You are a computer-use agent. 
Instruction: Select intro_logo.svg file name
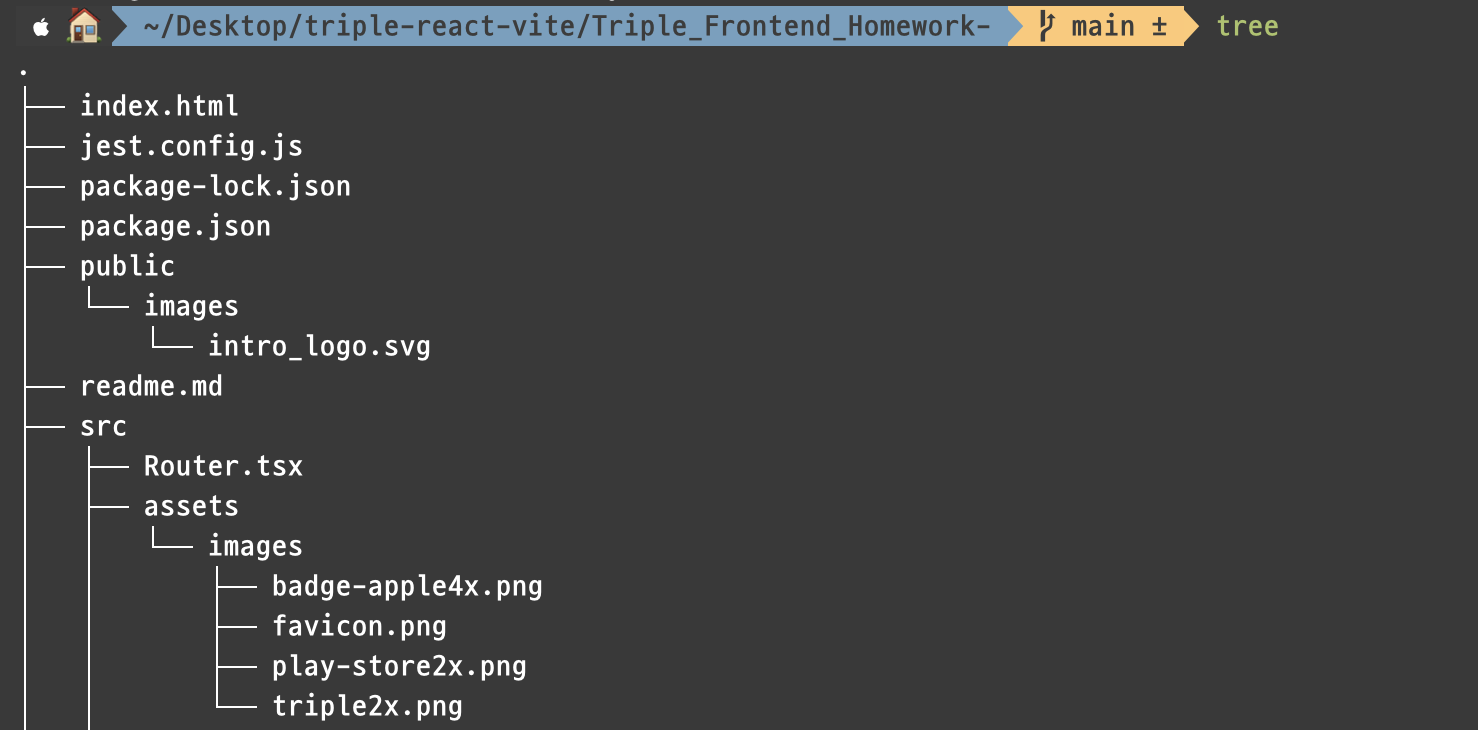tap(319, 346)
